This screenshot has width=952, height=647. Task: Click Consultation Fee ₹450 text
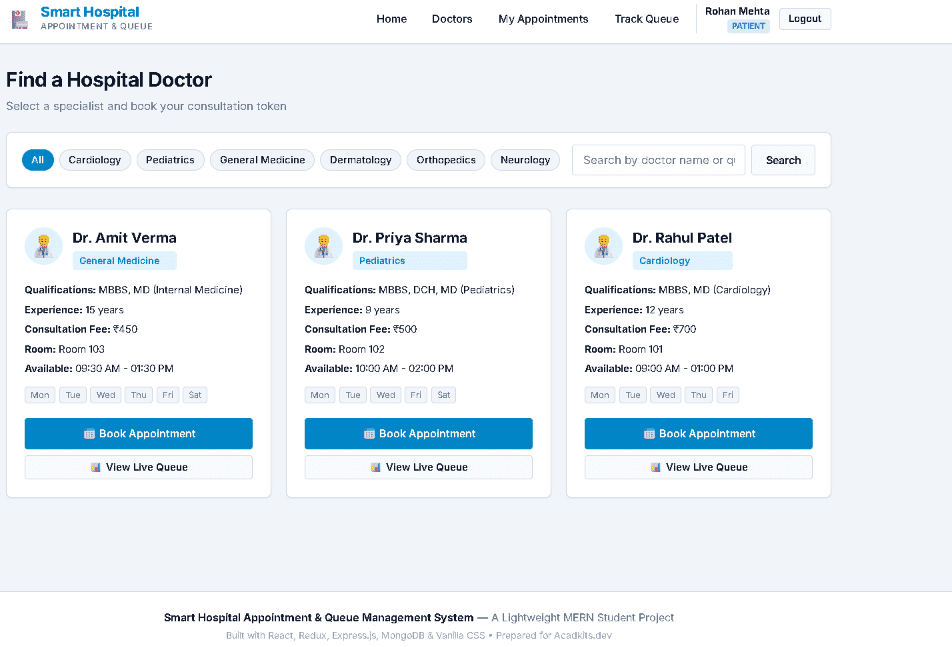click(81, 329)
